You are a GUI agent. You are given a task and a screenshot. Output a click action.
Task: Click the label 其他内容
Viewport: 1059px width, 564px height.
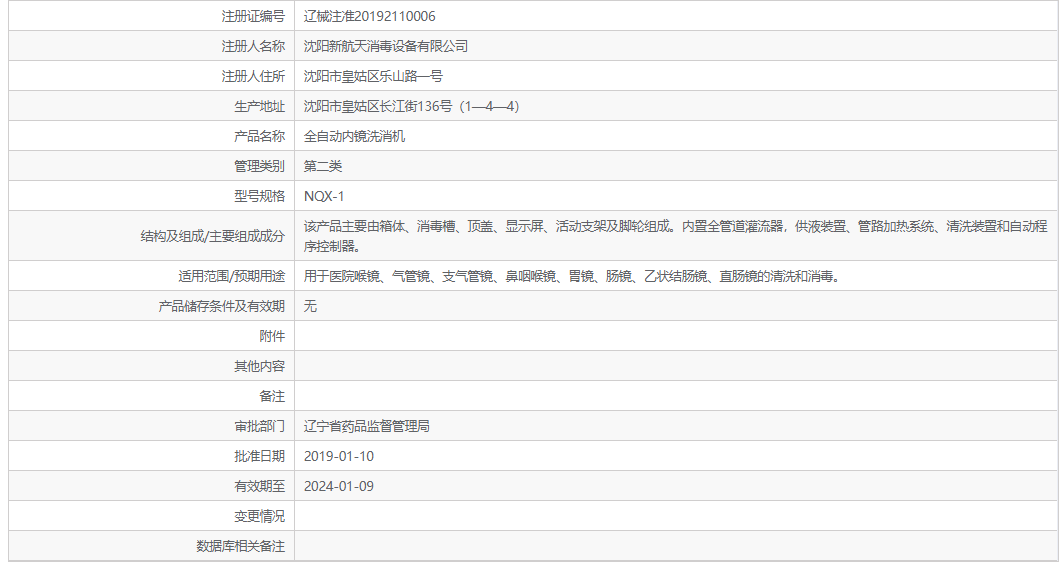[259, 366]
